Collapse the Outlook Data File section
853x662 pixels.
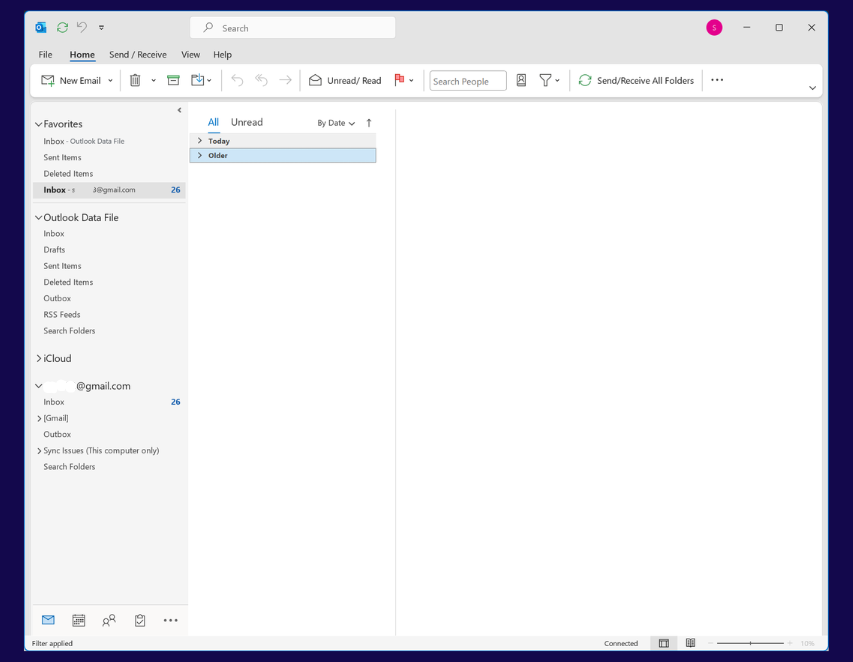click(x=39, y=218)
